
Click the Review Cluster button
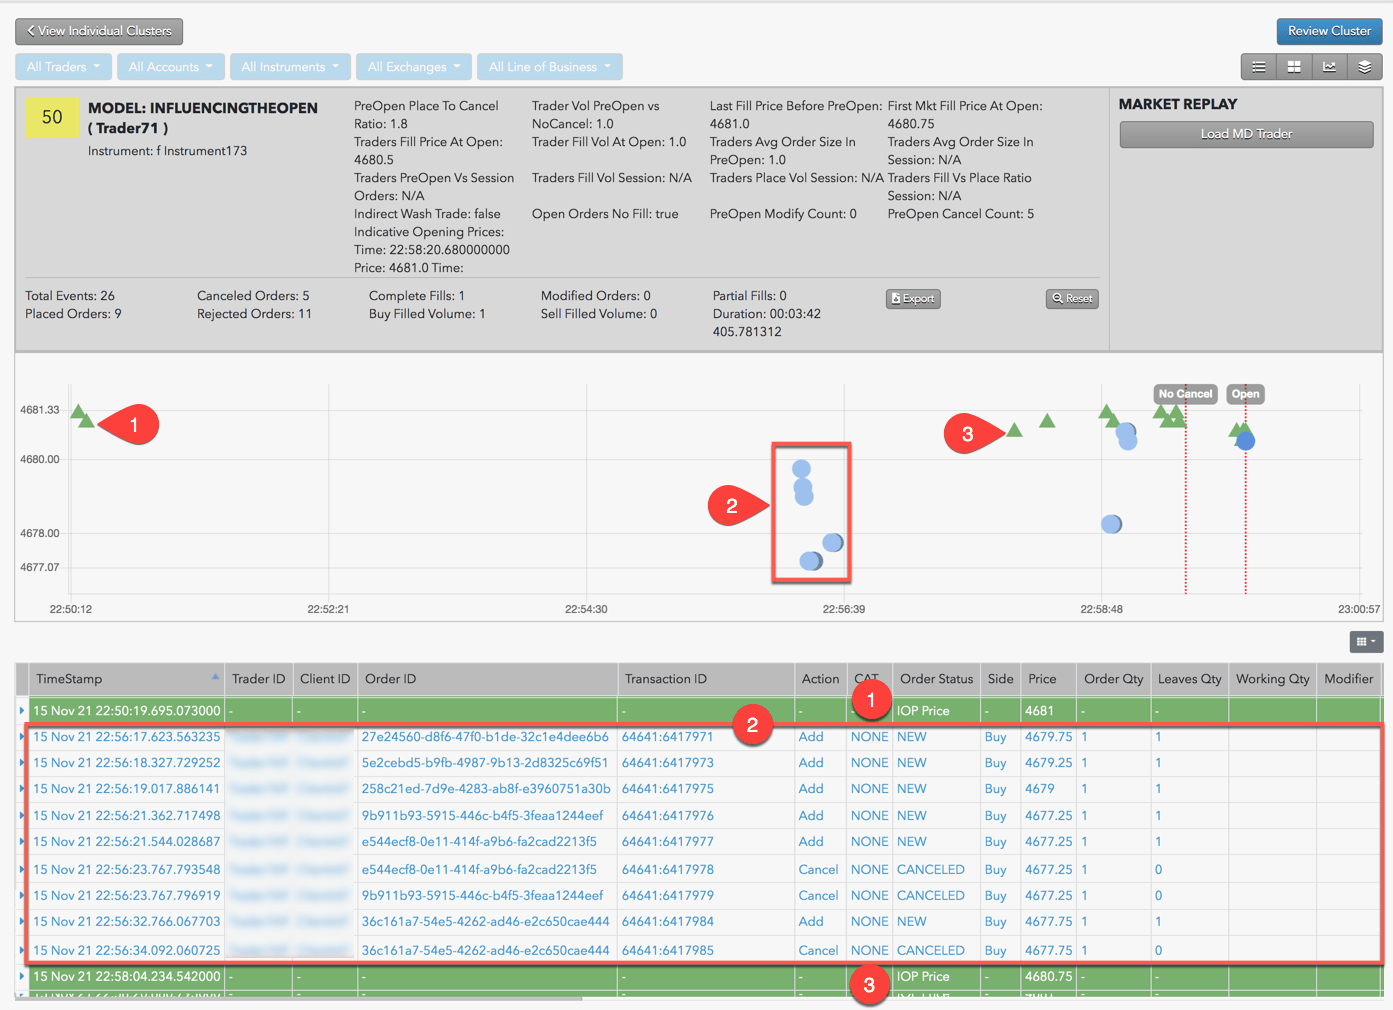[1329, 31]
